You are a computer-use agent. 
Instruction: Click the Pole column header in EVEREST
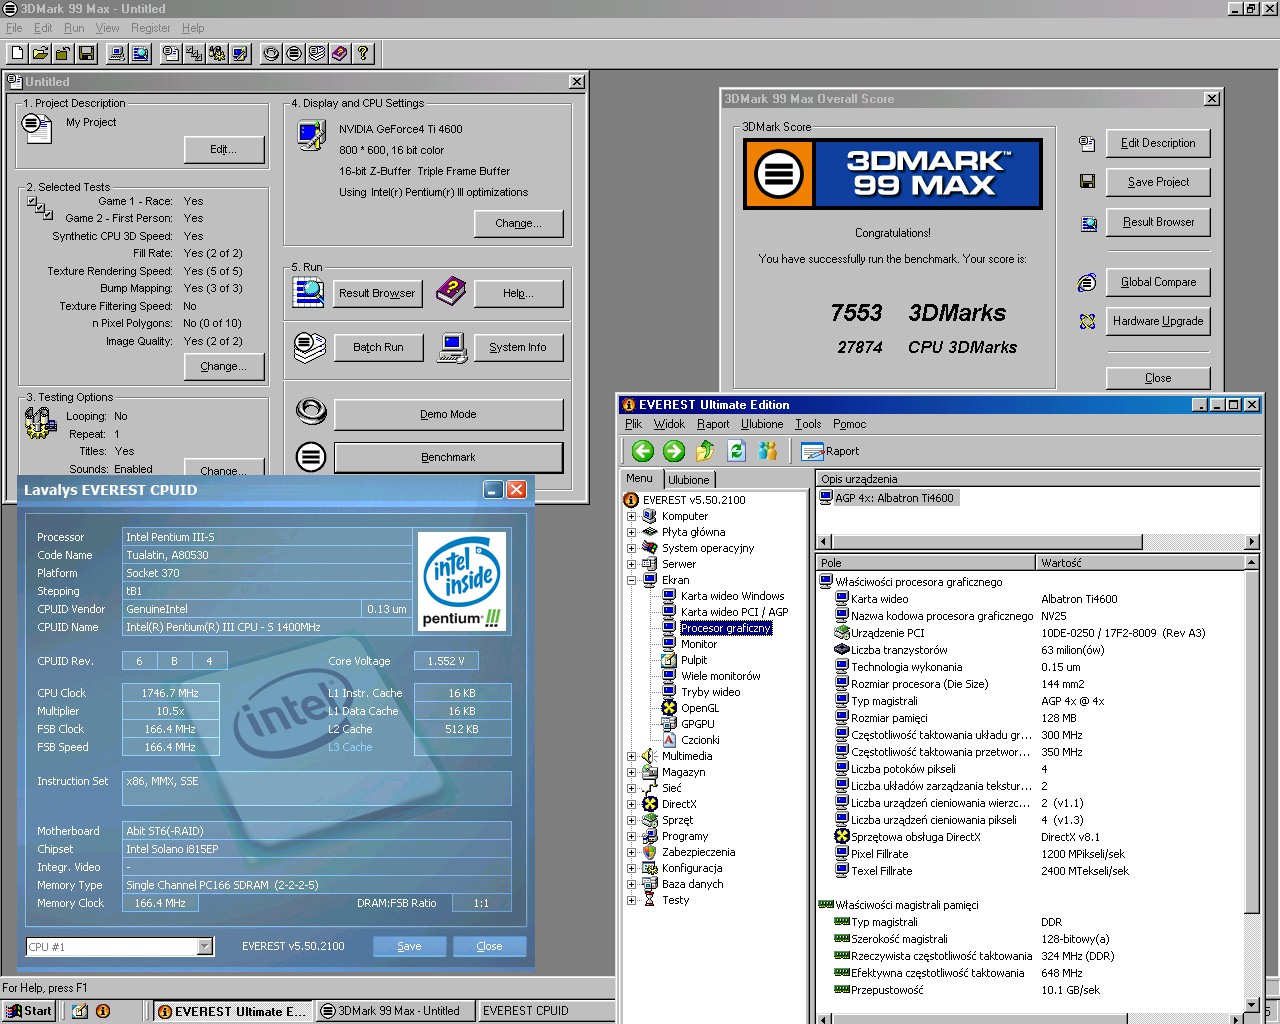(925, 563)
